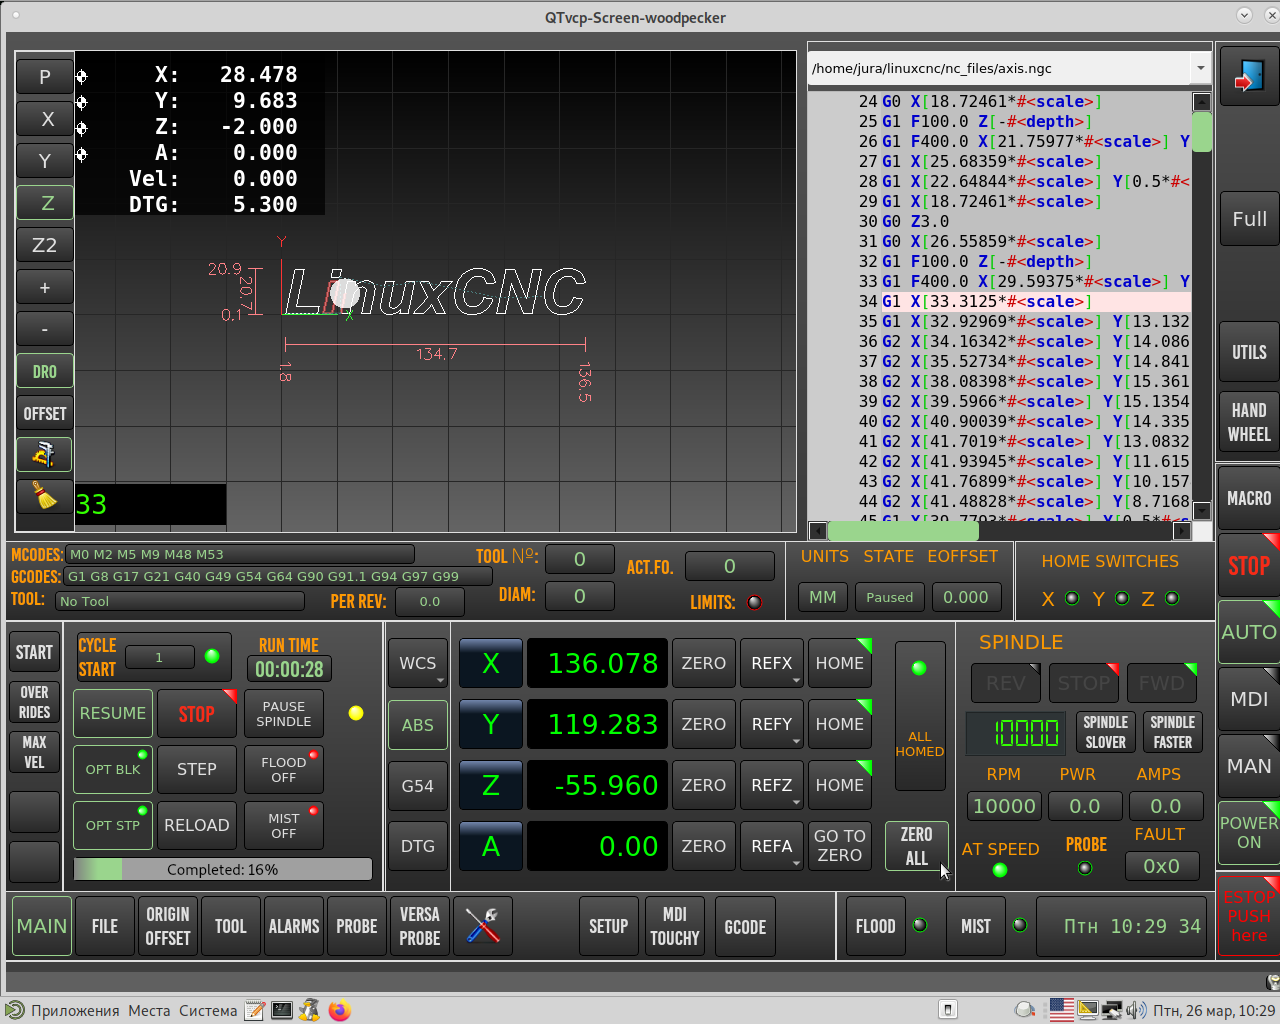The height and width of the screenshot is (1024, 1280).
Task: Toggle ABS coordinate display
Action: 418,724
